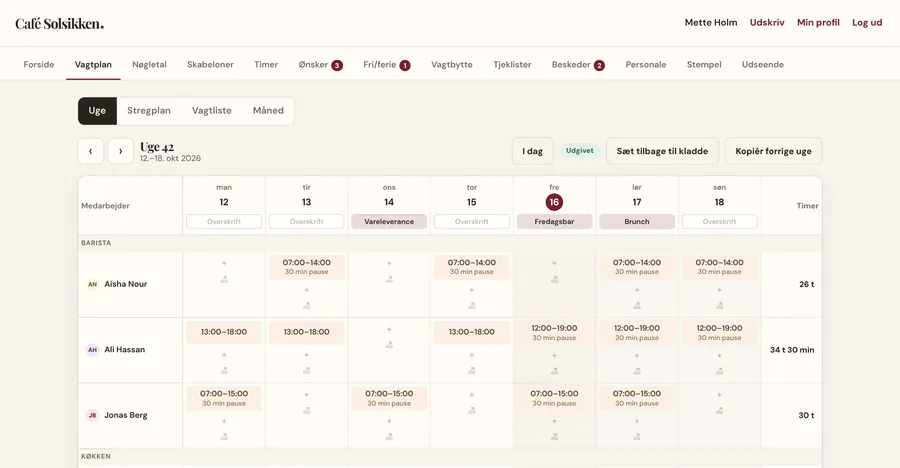Open the Tjeklister tab

(512, 64)
